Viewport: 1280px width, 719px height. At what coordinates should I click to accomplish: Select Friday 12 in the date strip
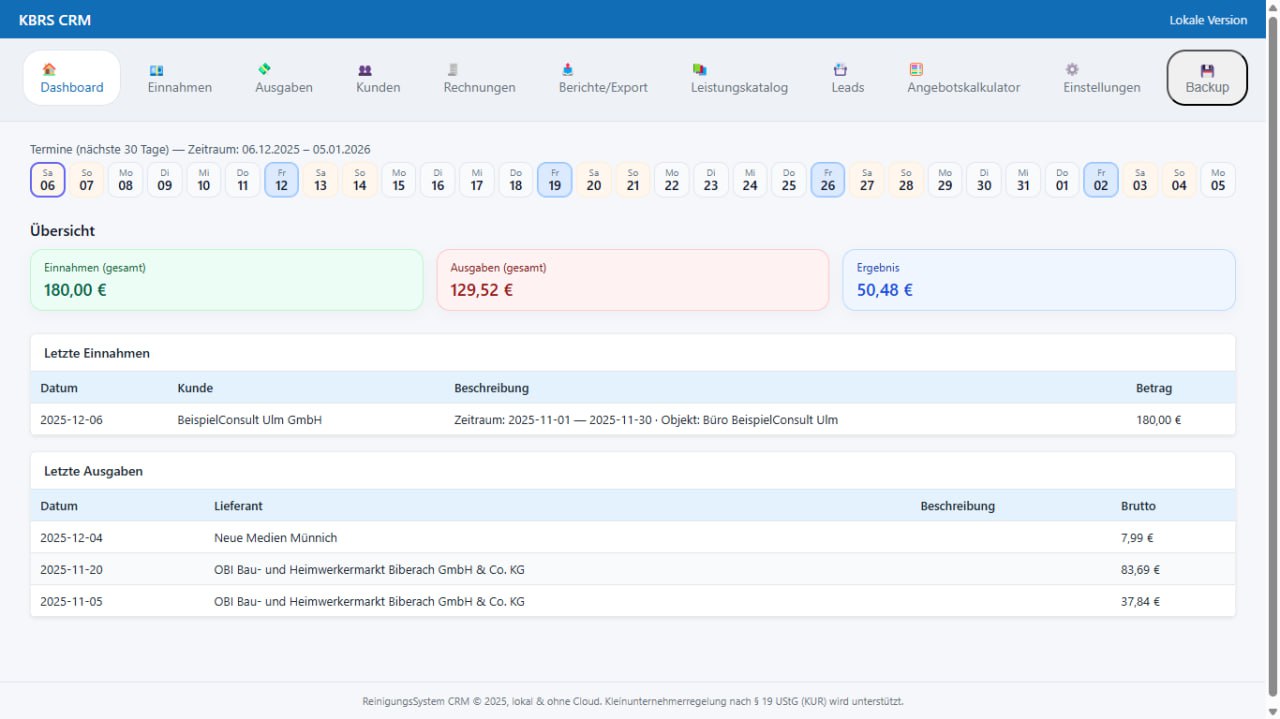click(282, 180)
